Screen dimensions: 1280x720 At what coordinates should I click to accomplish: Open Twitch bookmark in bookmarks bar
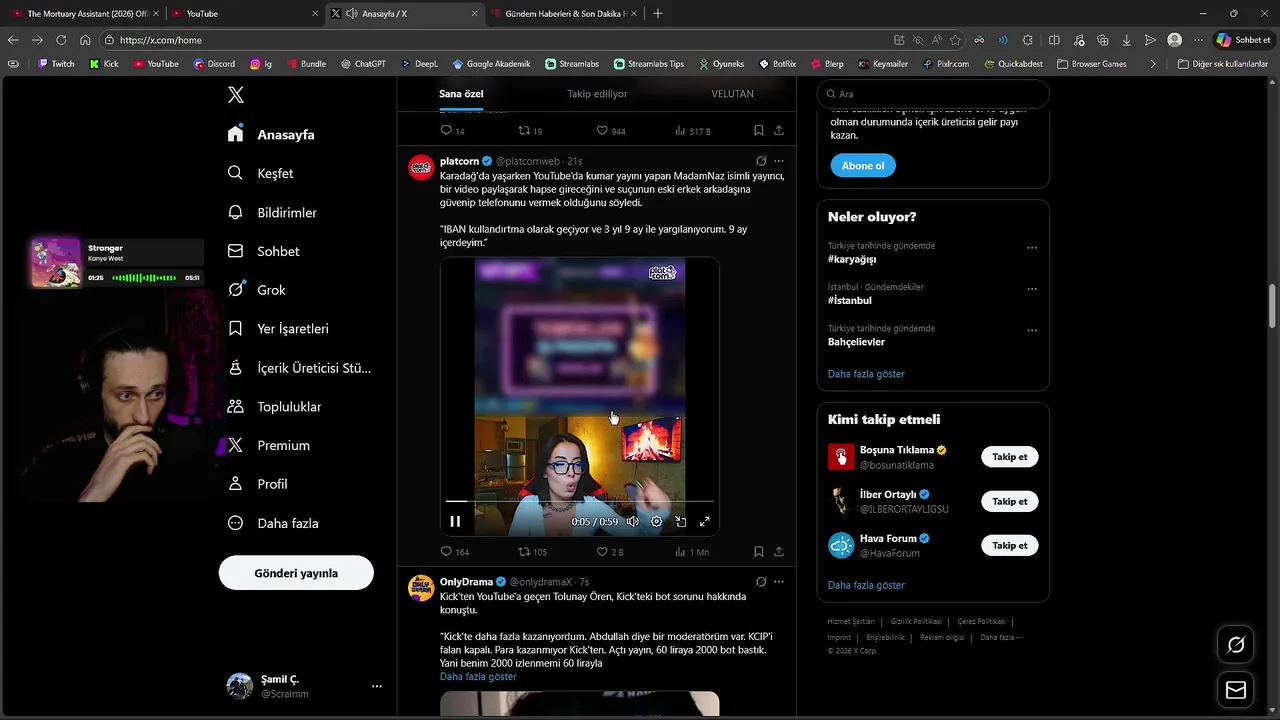coord(56,64)
